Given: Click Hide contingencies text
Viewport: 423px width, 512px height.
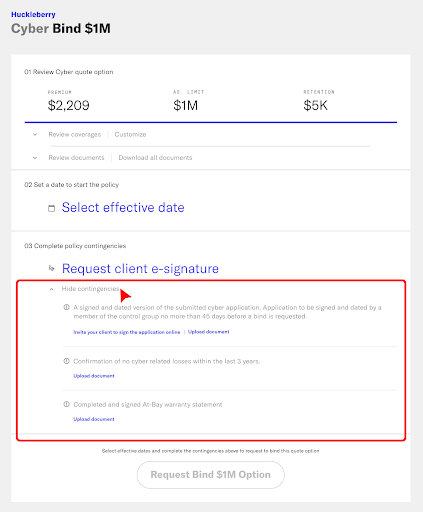Looking at the screenshot, I should pos(90,289).
